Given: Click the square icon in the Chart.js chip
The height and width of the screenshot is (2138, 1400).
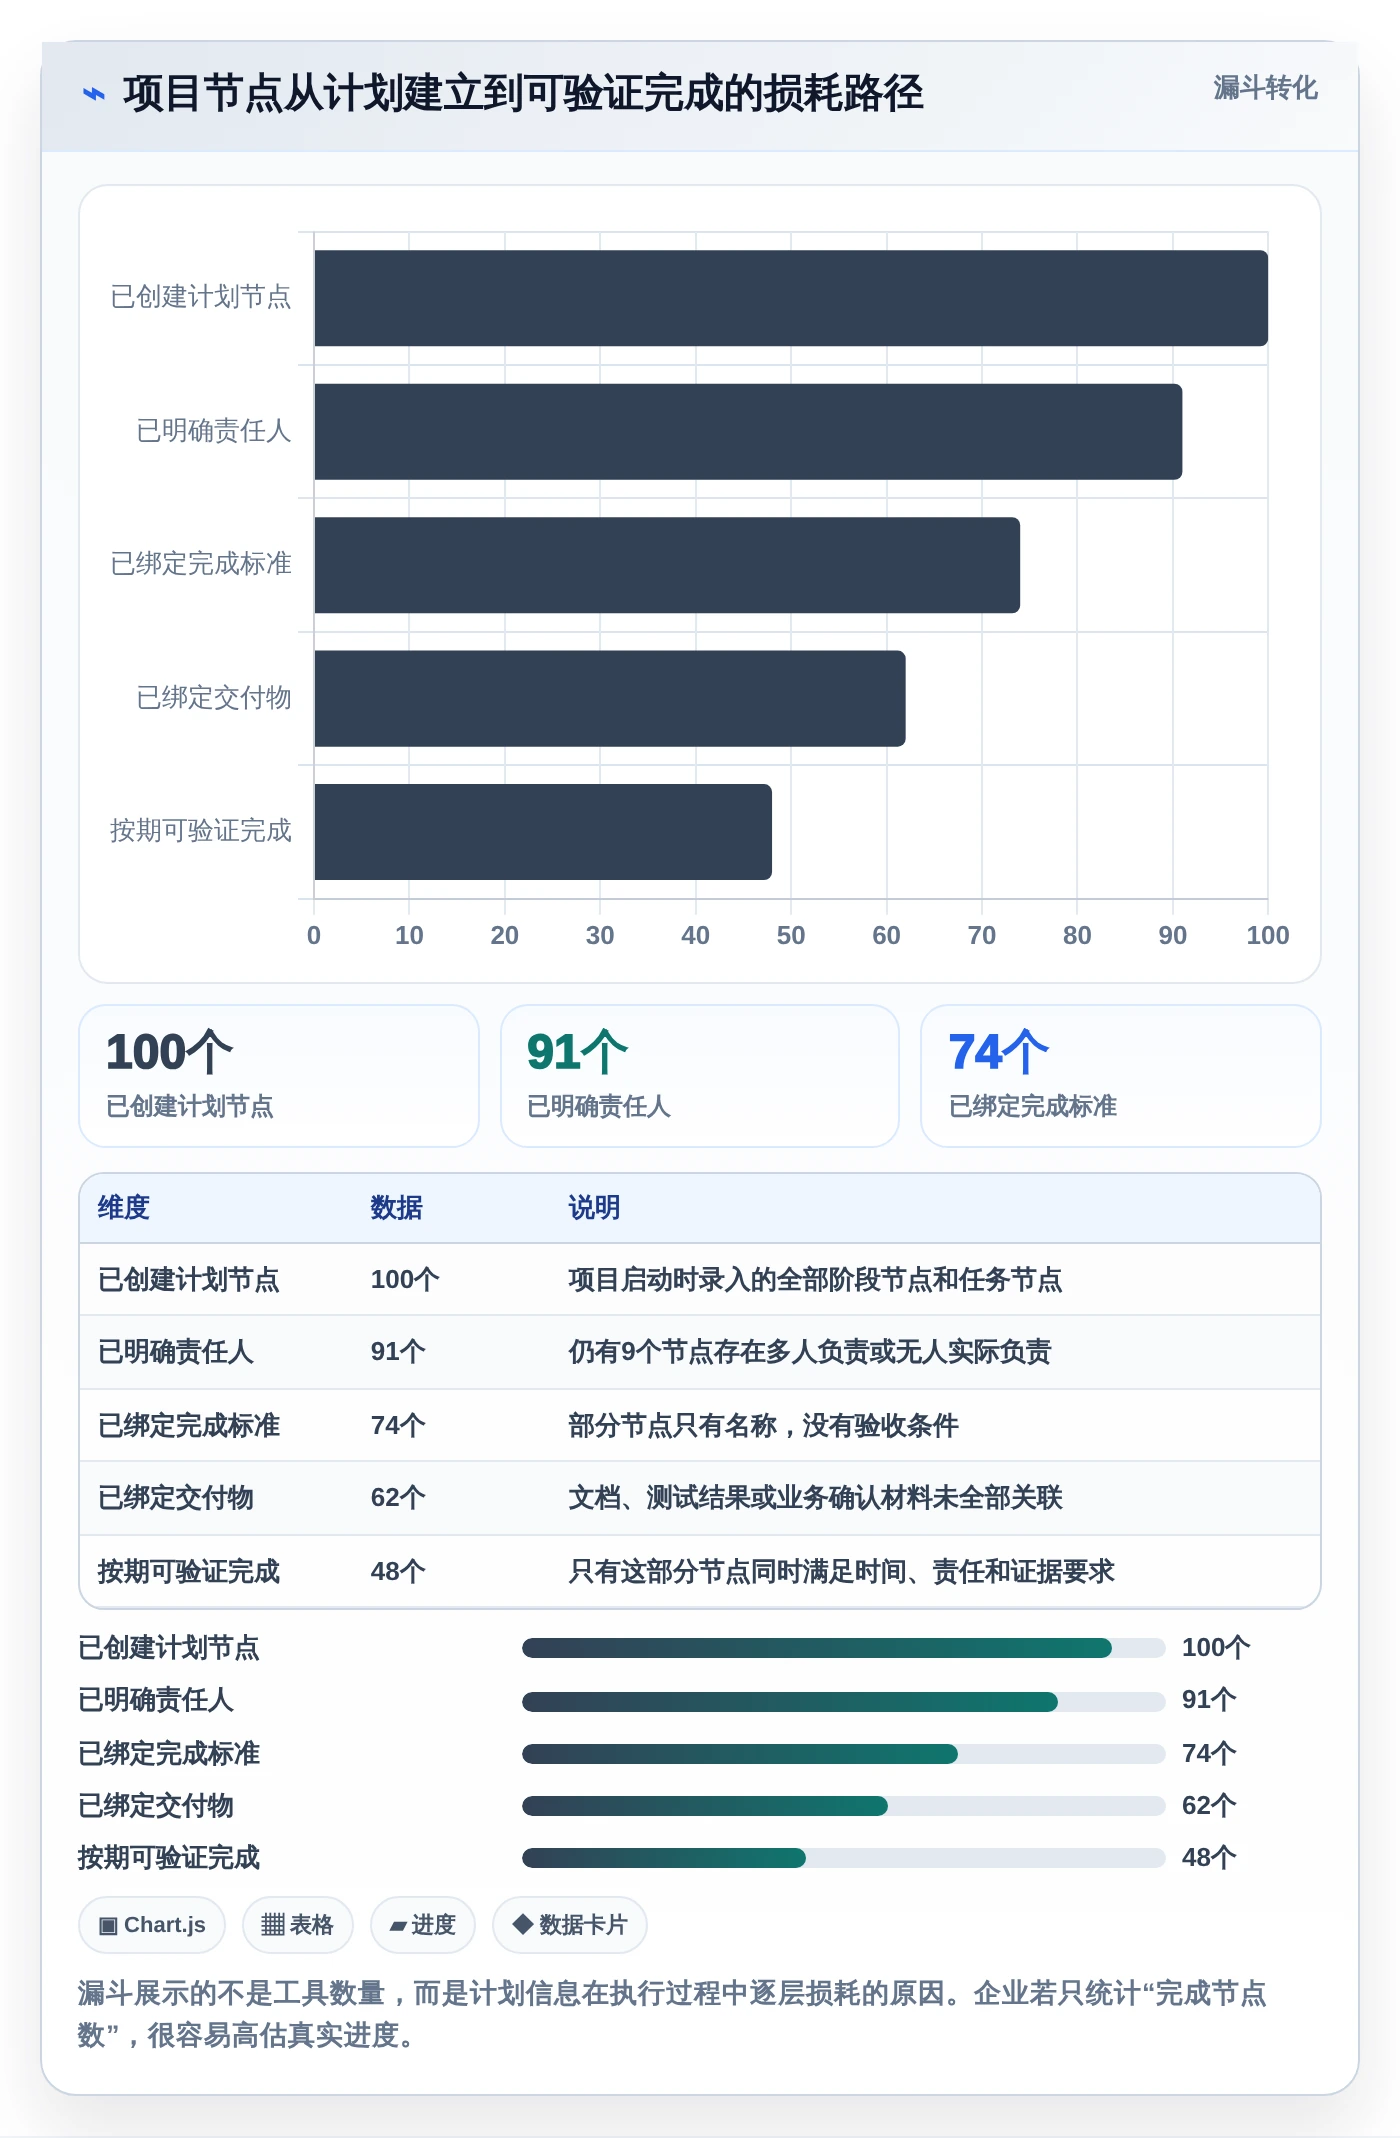Looking at the screenshot, I should pyautogui.click(x=108, y=1926).
